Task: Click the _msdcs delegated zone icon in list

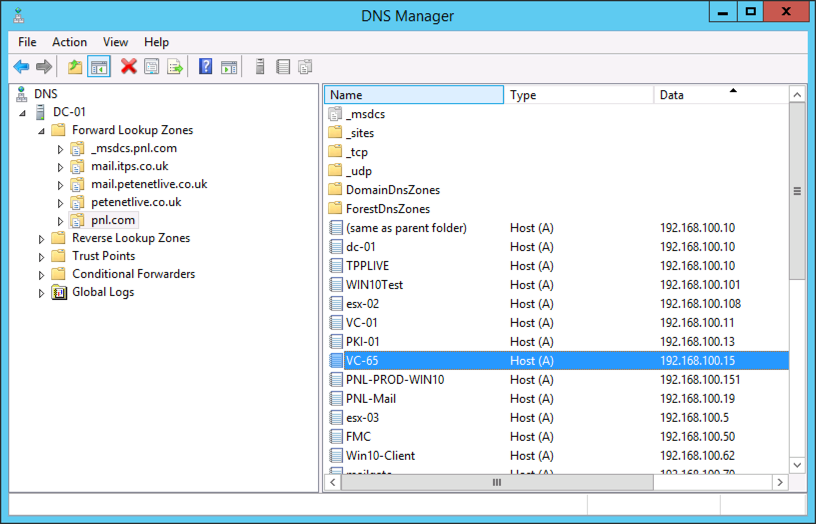Action: click(336, 114)
